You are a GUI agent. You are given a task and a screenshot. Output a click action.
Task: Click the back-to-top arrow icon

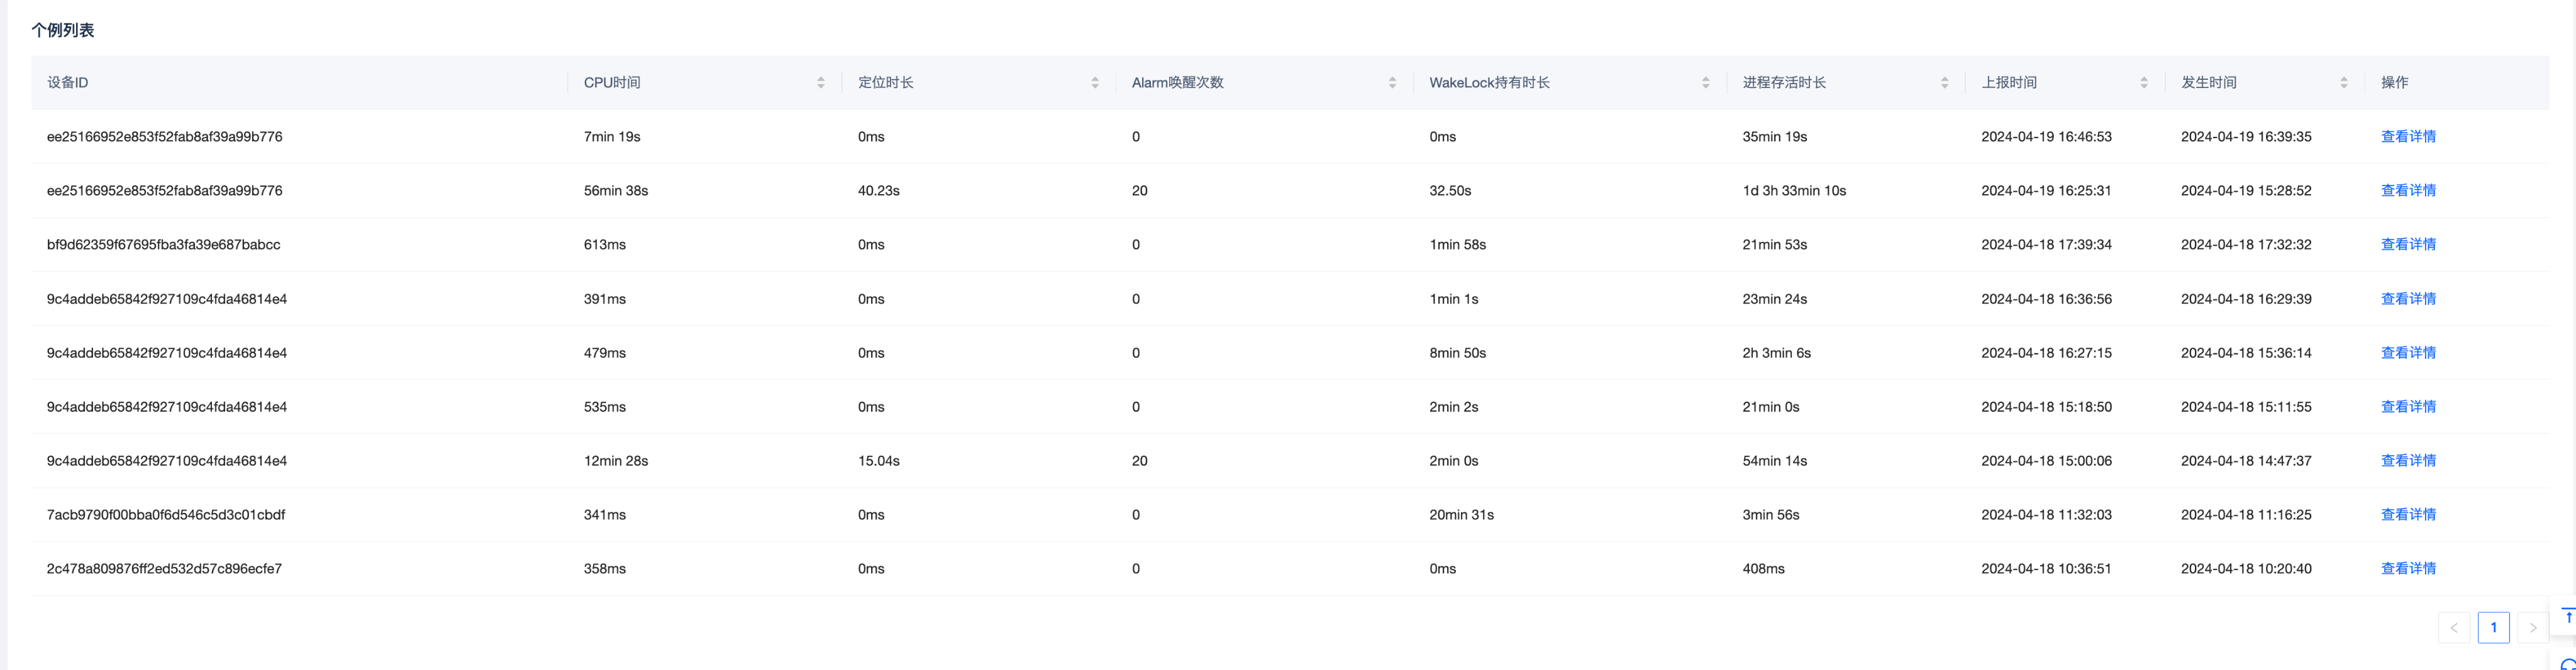pos(2566,617)
